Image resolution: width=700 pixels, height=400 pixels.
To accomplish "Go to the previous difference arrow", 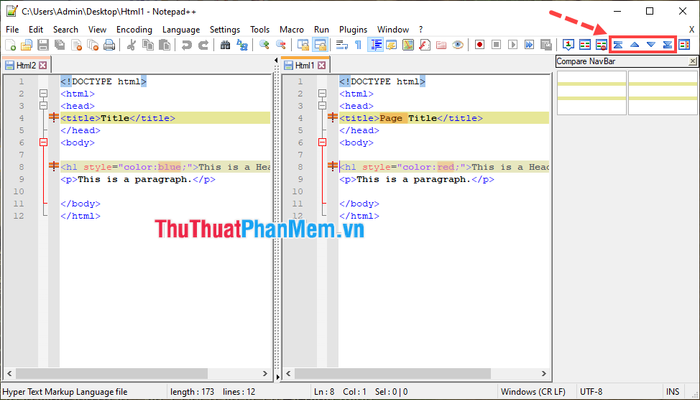I will point(634,45).
